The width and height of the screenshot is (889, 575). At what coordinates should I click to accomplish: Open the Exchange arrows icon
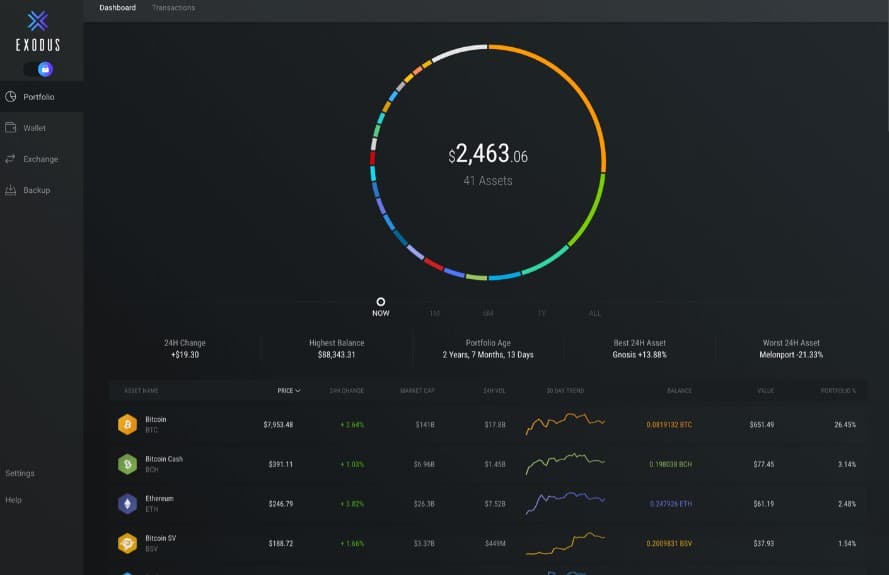pos(10,159)
